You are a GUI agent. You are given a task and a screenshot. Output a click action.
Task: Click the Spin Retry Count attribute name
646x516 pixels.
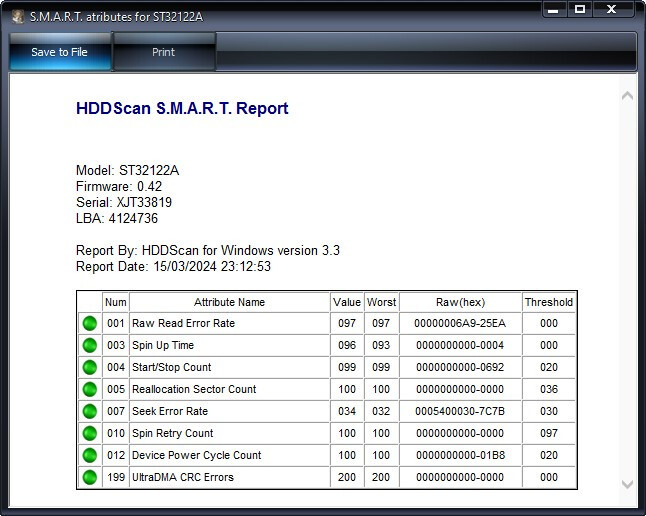pyautogui.click(x=173, y=433)
